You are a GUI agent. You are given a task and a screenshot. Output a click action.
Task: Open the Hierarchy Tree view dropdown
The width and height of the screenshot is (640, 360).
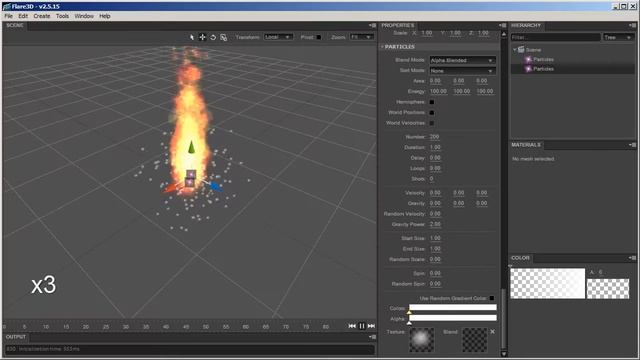619,38
